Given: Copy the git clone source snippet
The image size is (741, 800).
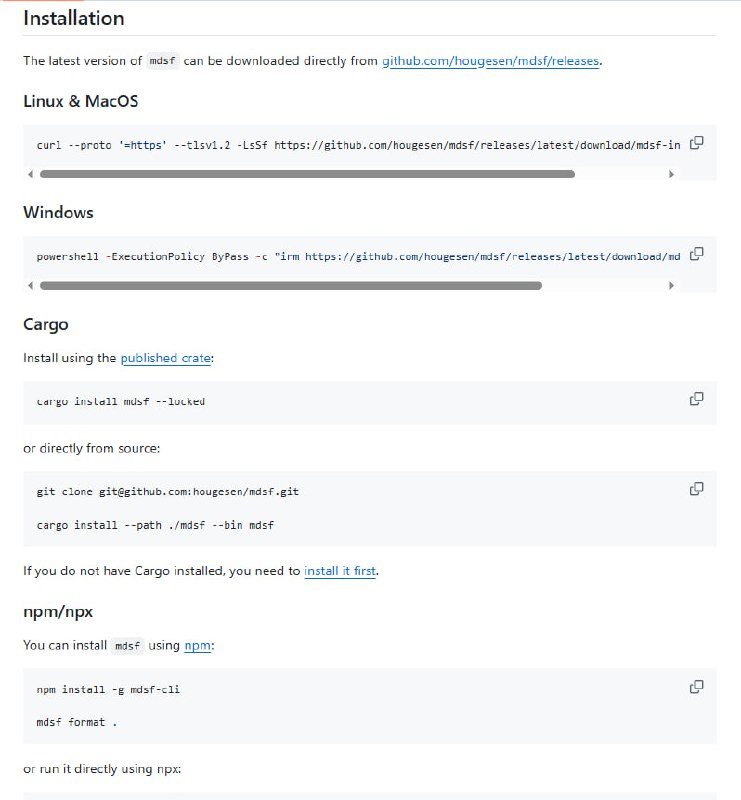Looking at the screenshot, I should (697, 489).
